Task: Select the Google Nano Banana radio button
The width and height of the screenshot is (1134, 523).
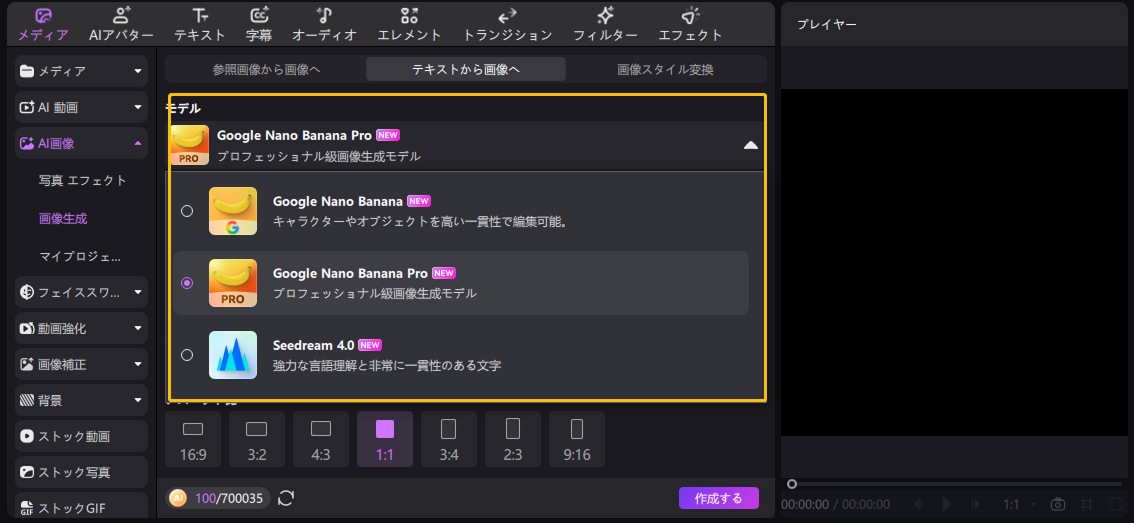Action: [x=187, y=211]
